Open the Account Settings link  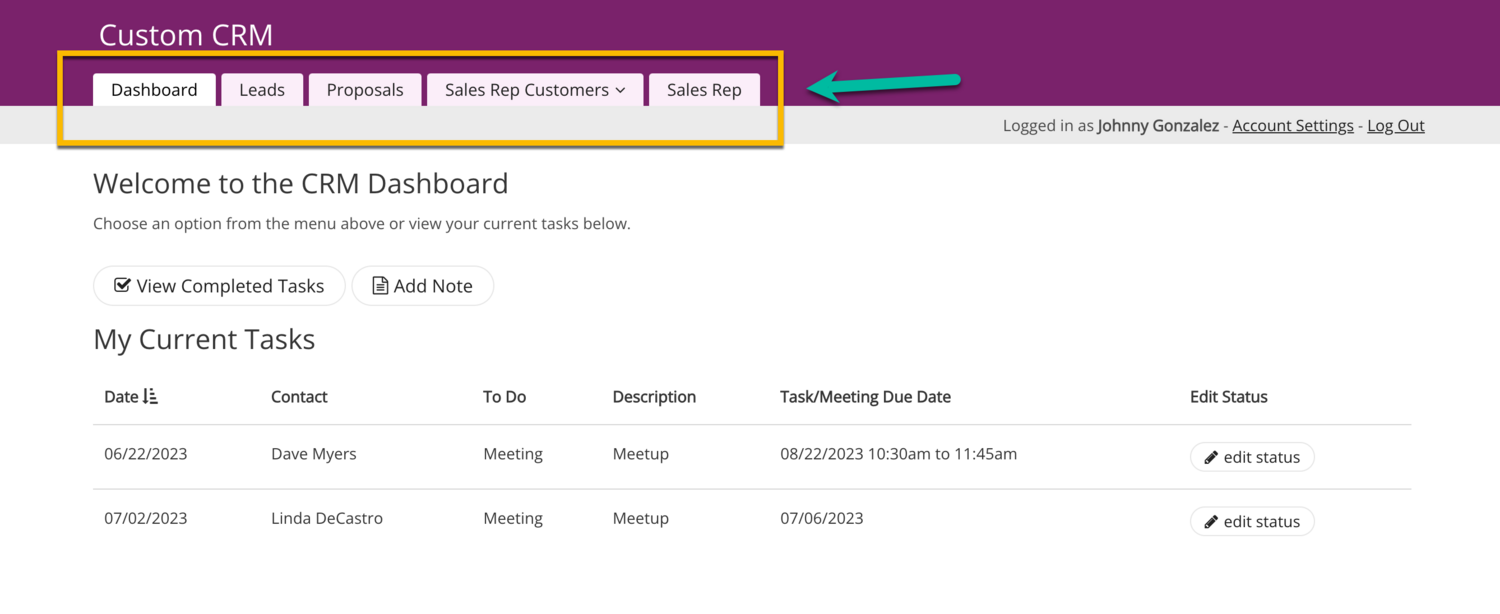pyautogui.click(x=1292, y=126)
